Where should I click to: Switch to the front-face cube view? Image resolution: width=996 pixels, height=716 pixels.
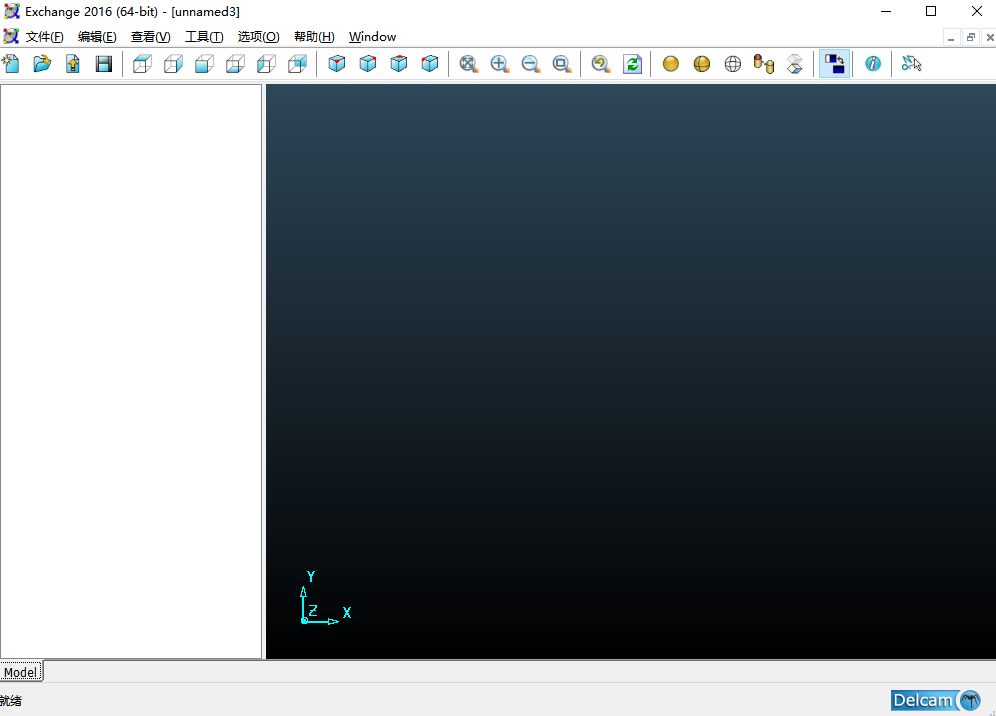pyautogui.click(x=205, y=64)
